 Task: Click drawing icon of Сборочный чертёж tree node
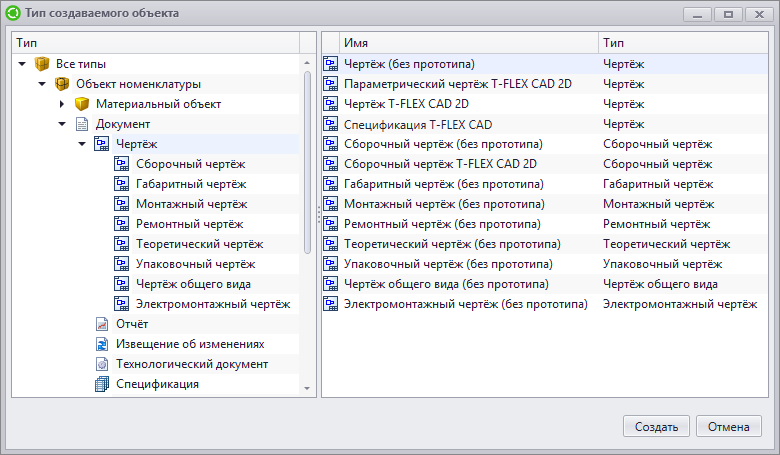(121, 164)
